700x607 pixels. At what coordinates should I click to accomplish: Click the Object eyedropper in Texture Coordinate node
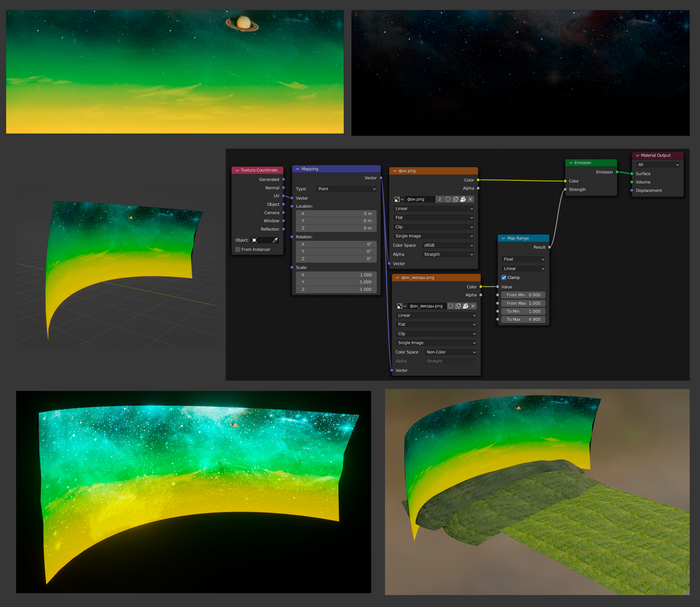point(275,240)
